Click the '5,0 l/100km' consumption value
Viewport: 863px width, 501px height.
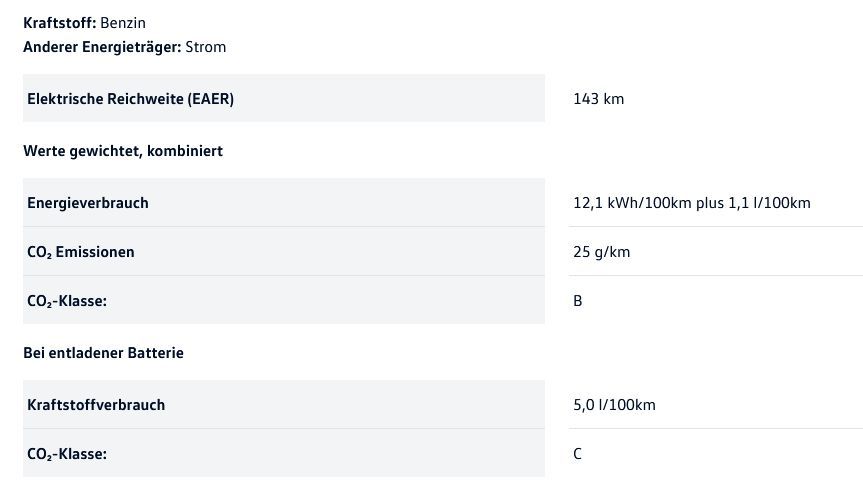tap(615, 405)
